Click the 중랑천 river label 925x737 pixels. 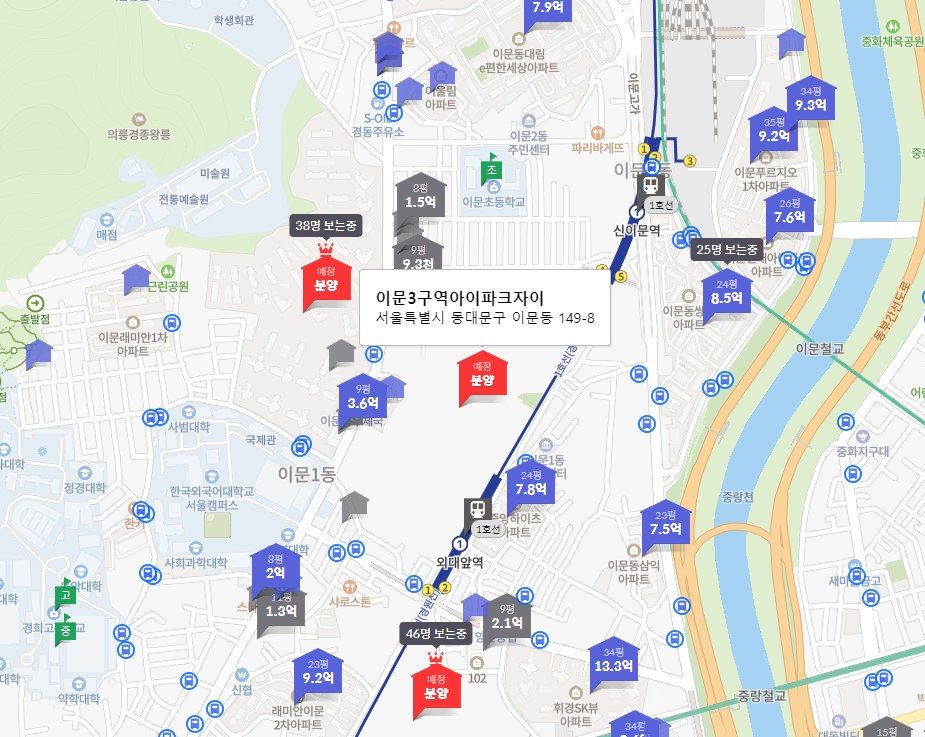pyautogui.click(x=737, y=497)
